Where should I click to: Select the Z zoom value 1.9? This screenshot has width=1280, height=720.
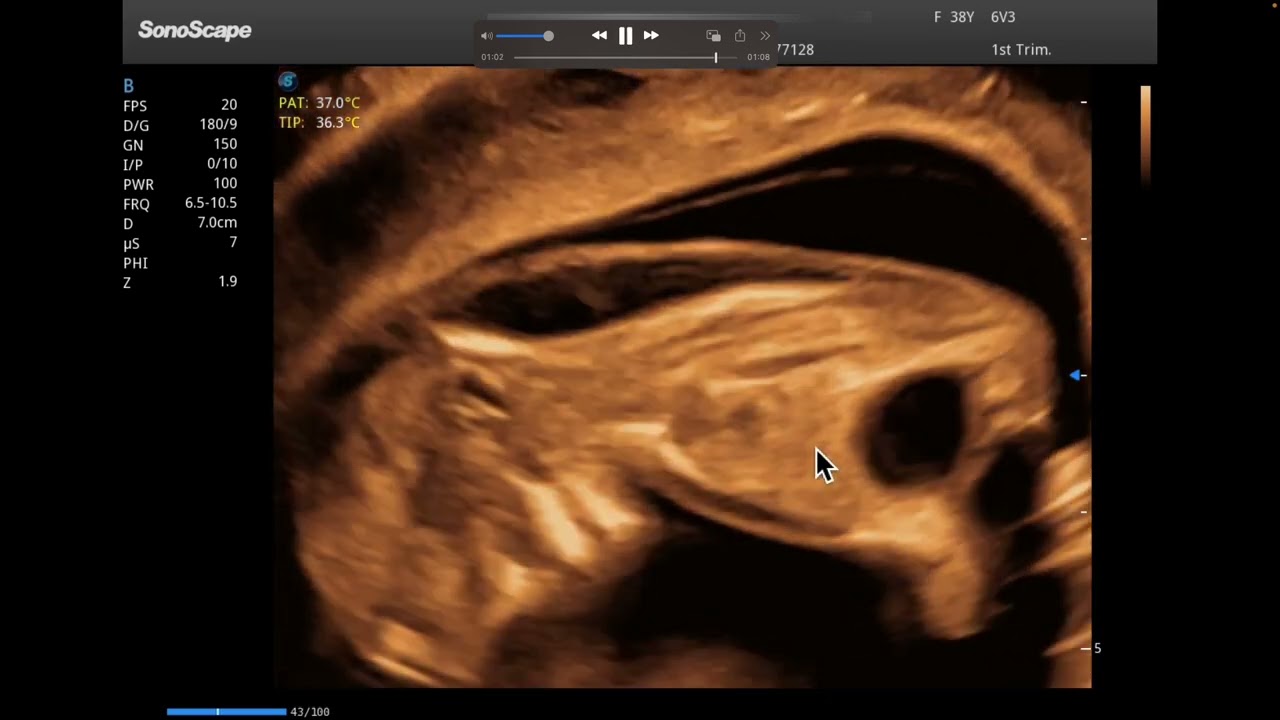pos(228,282)
